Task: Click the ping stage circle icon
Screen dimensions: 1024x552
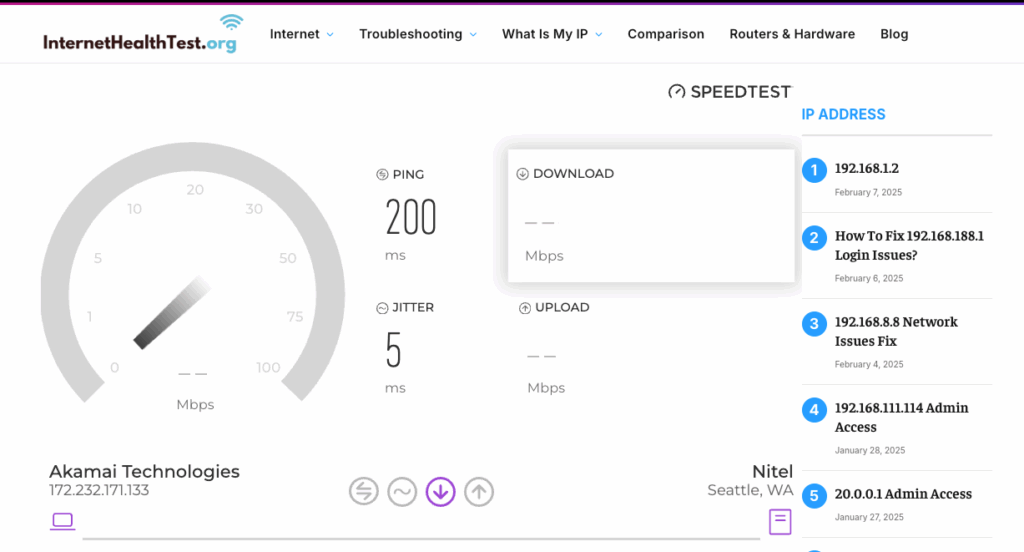Action: 364,491
